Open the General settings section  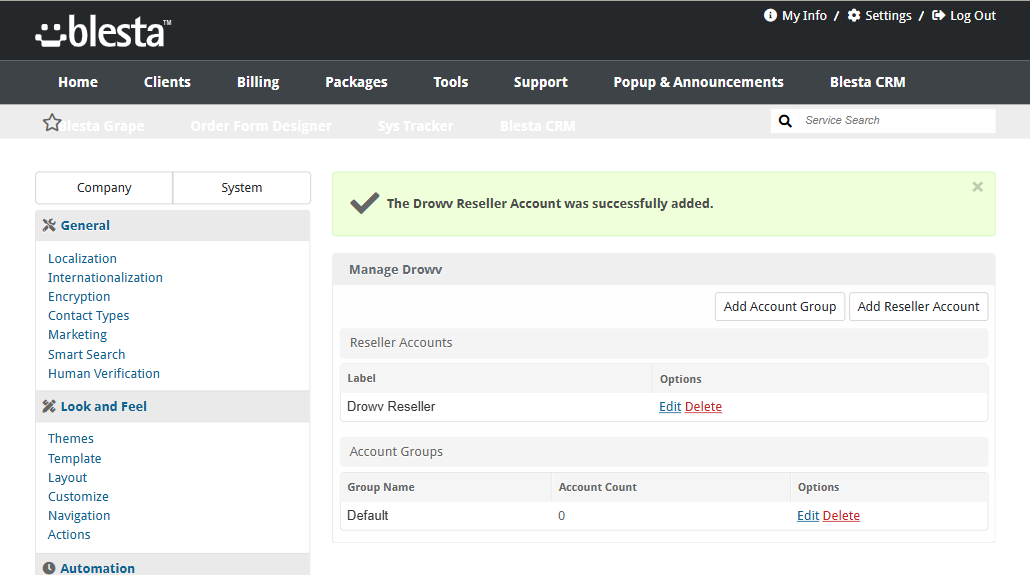point(85,225)
